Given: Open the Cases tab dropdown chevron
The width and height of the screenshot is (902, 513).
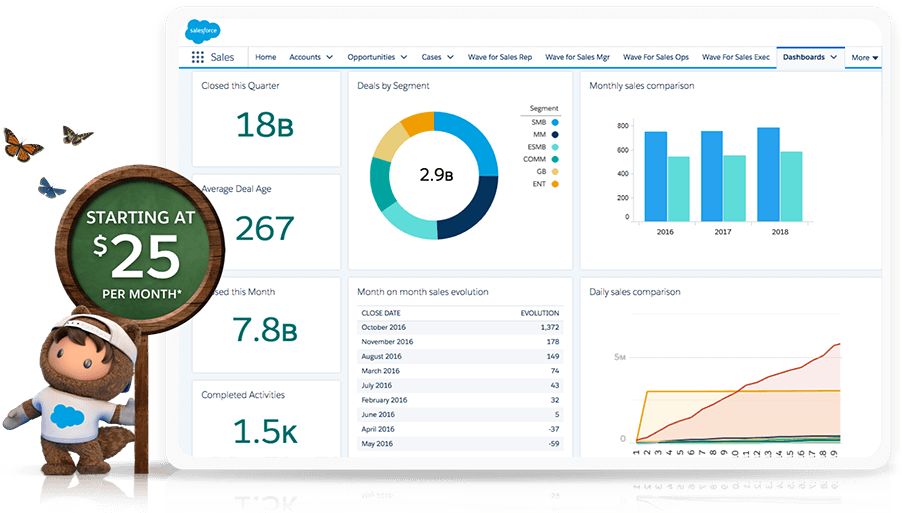Looking at the screenshot, I should [450, 57].
